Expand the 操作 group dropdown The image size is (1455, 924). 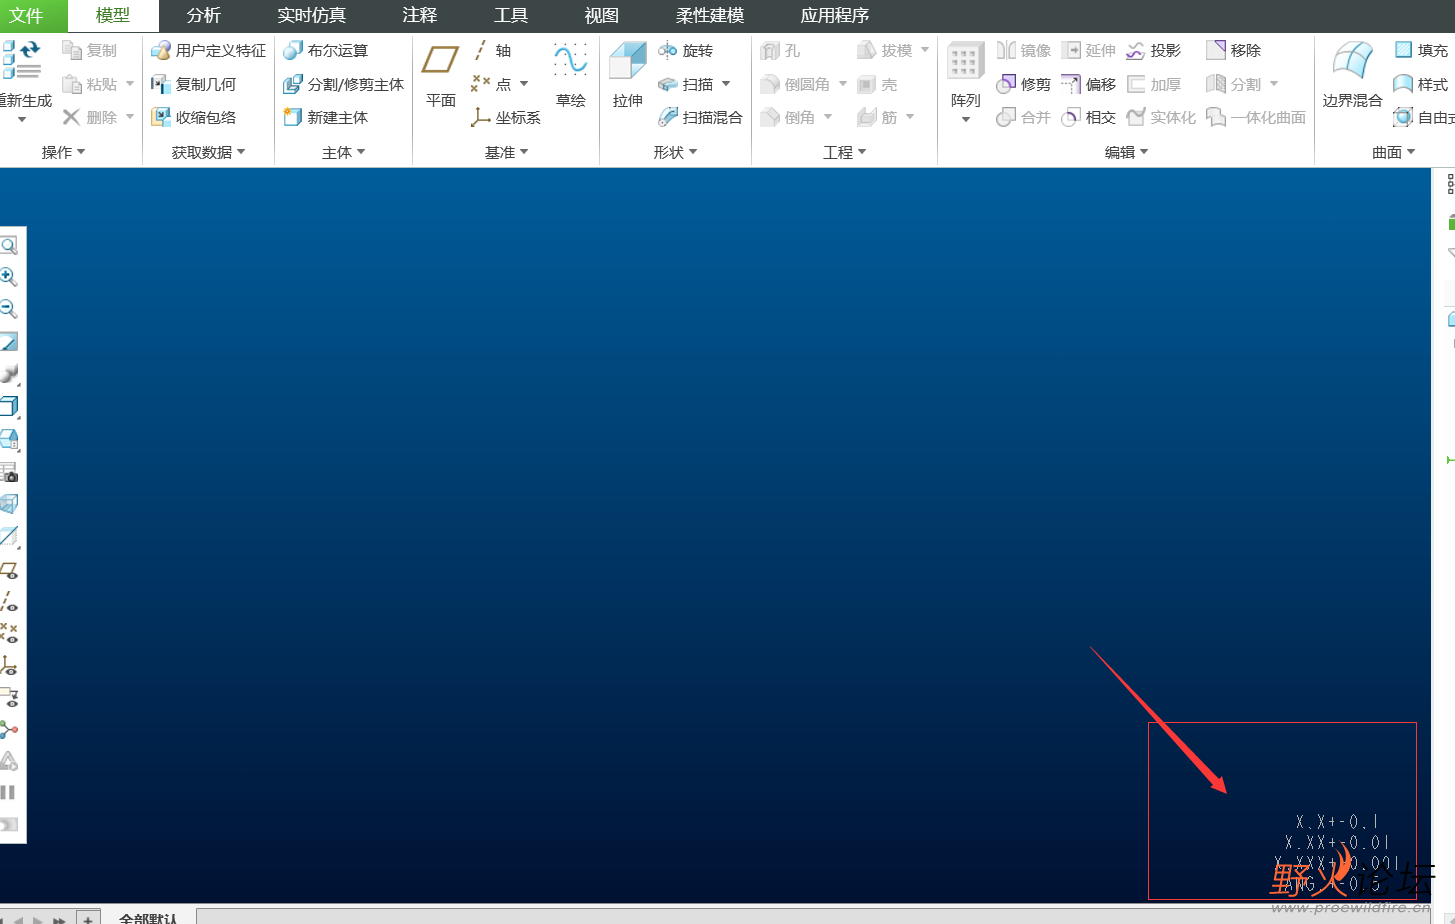tap(63, 152)
